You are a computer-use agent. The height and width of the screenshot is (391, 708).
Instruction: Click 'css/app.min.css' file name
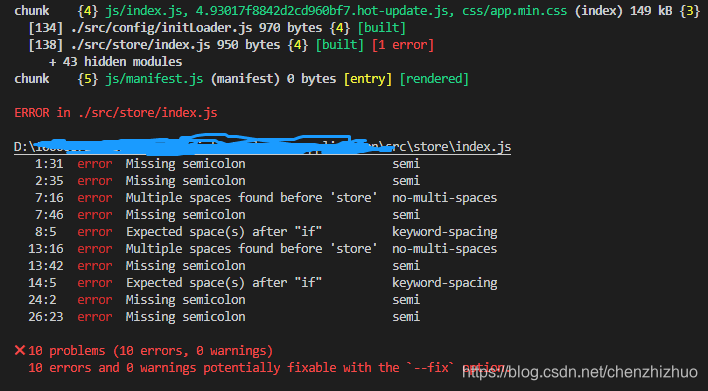click(x=514, y=11)
